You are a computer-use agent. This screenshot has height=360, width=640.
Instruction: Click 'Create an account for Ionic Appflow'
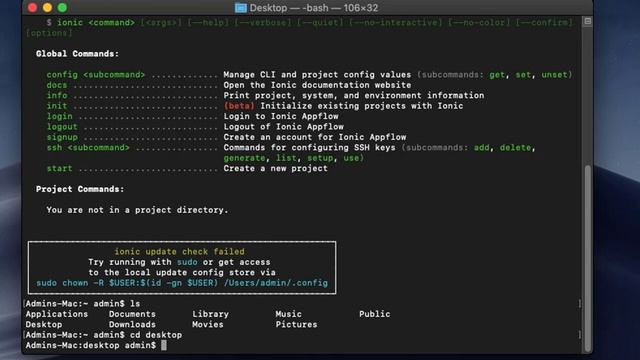[x=315, y=137]
